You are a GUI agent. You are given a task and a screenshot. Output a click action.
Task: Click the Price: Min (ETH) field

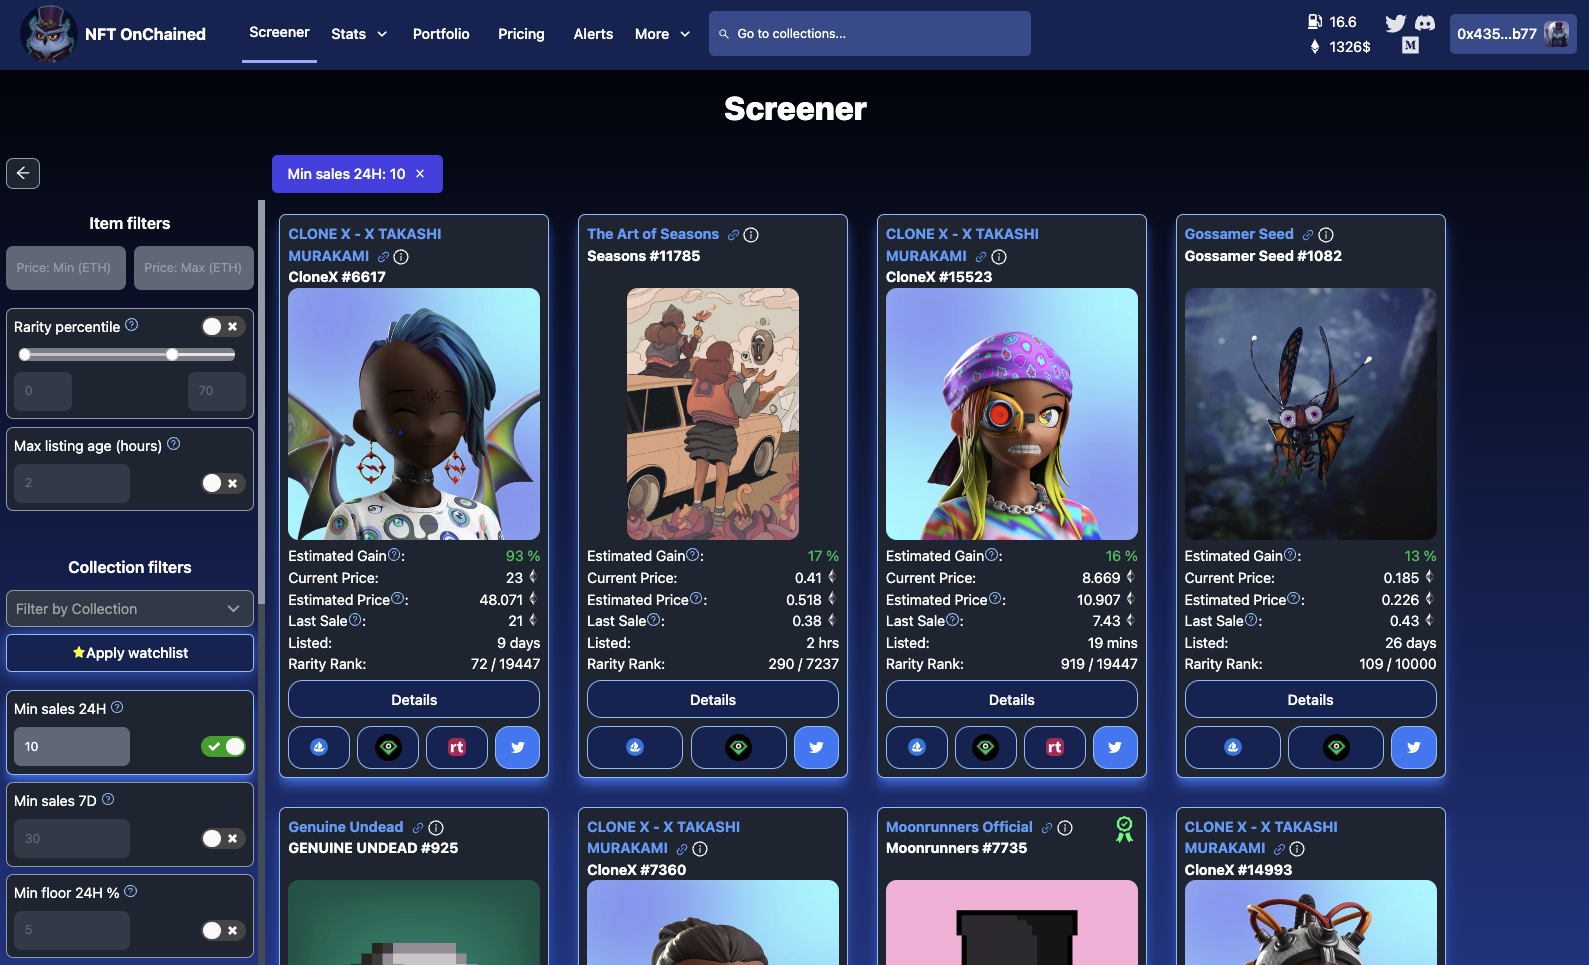[x=66, y=268]
